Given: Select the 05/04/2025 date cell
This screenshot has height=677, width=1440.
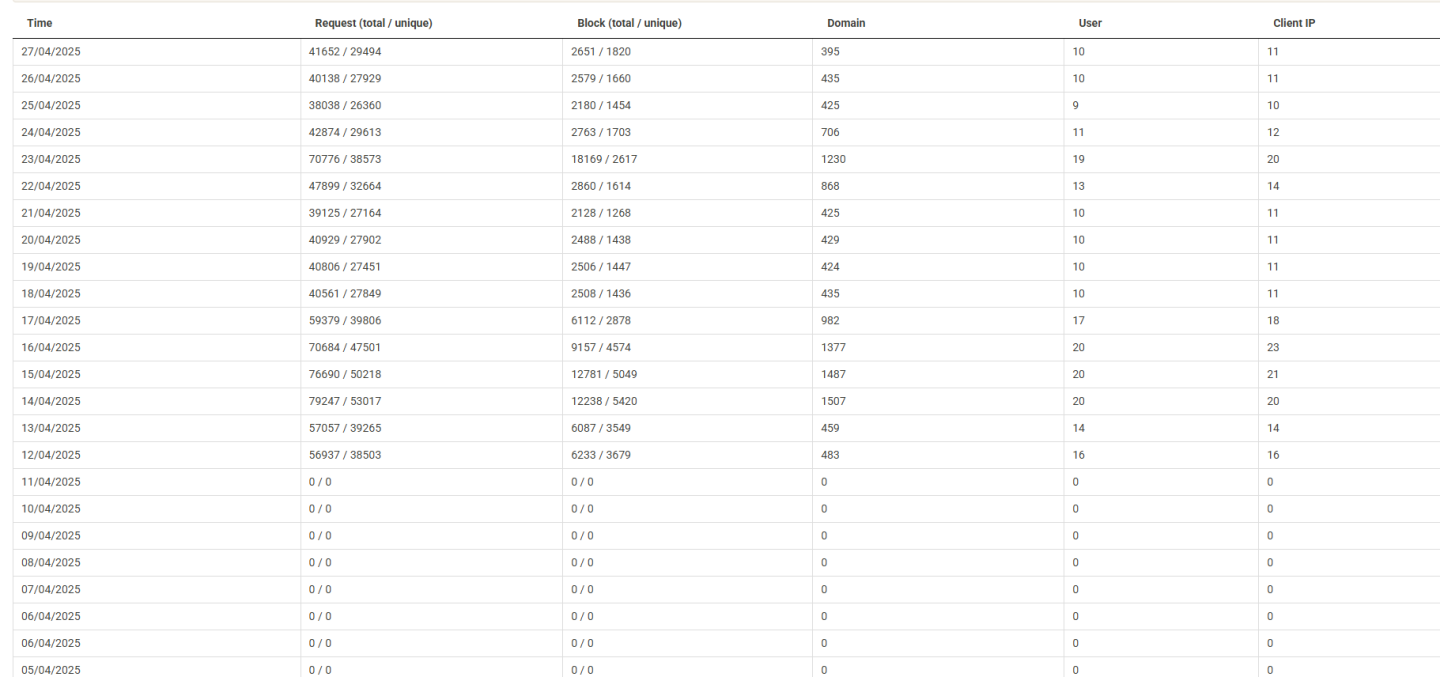Looking at the screenshot, I should tap(51, 669).
